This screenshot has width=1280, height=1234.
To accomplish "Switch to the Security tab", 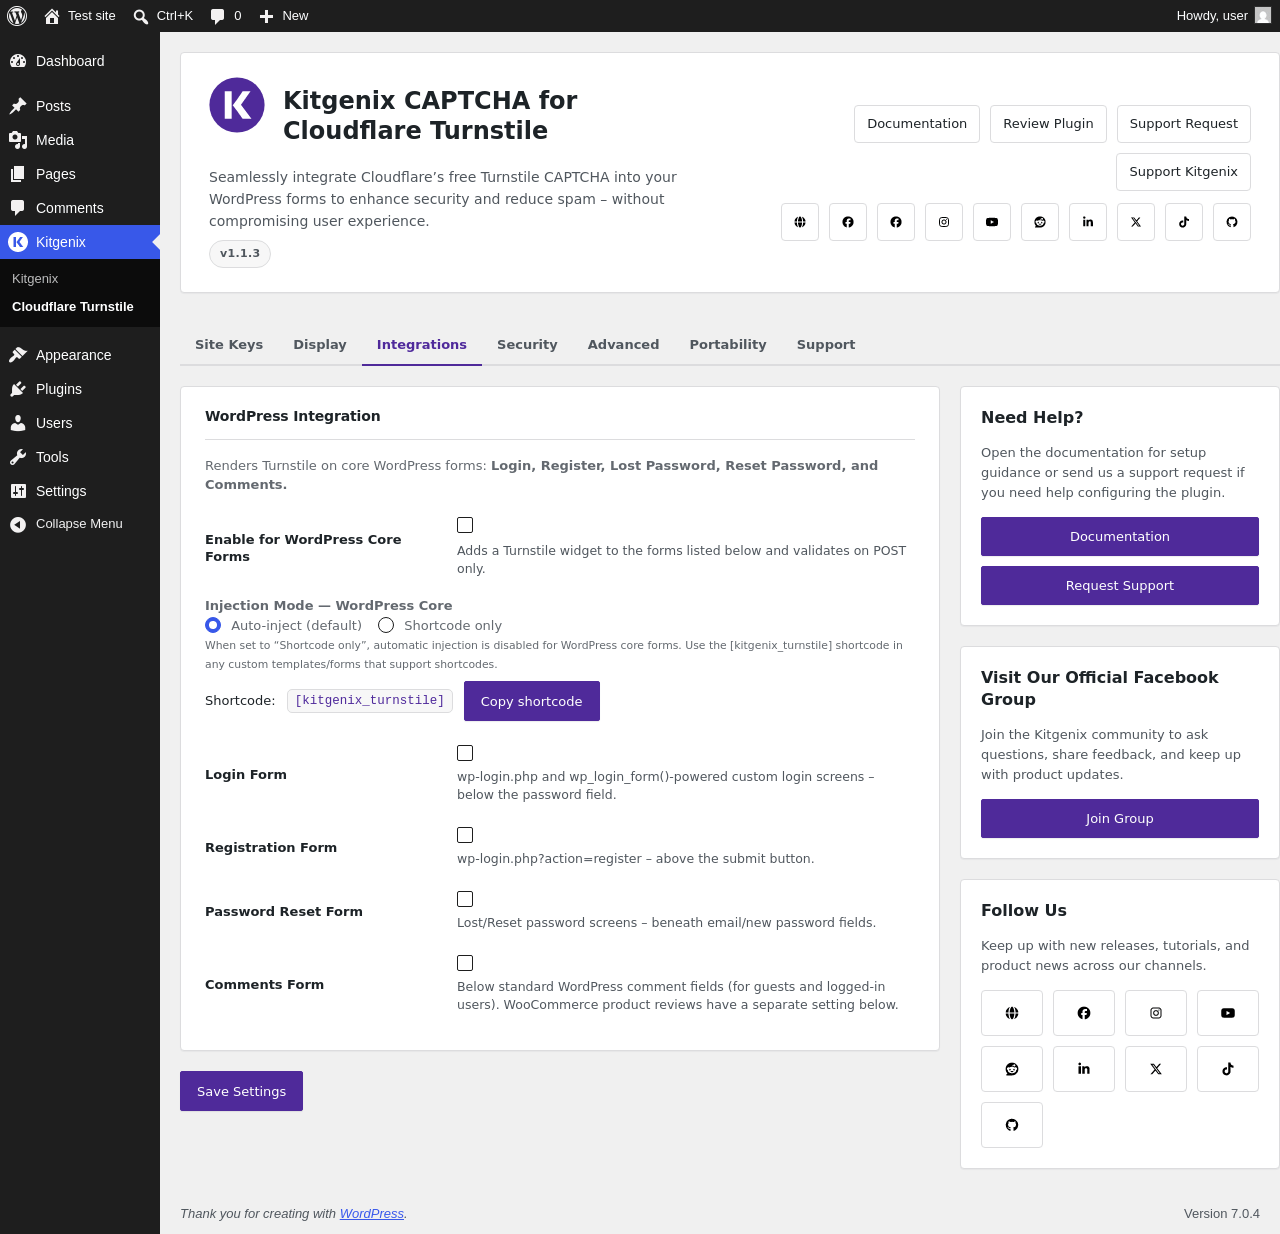I will tap(527, 345).
